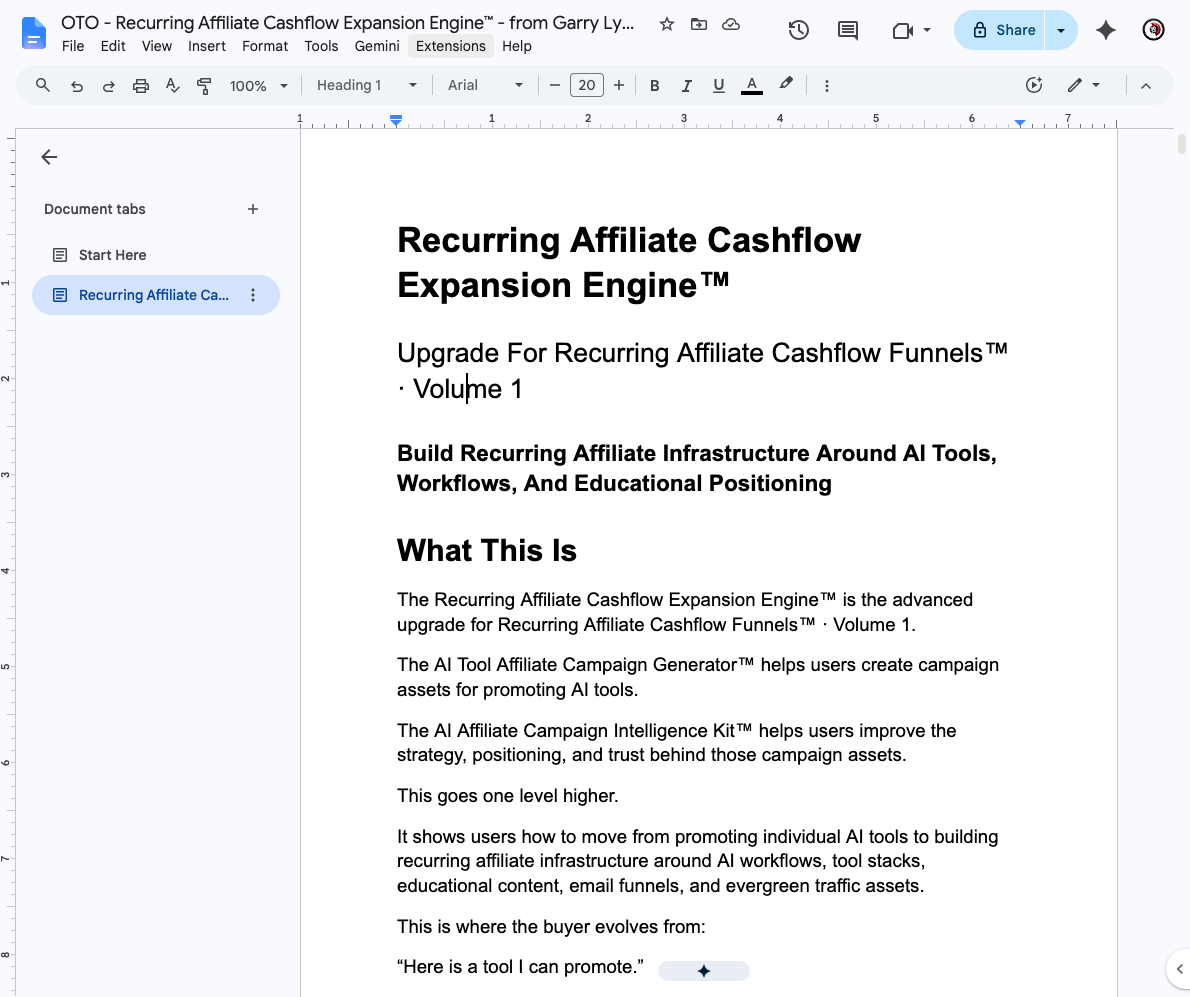Open the comments panel icon
1190x997 pixels.
[848, 30]
